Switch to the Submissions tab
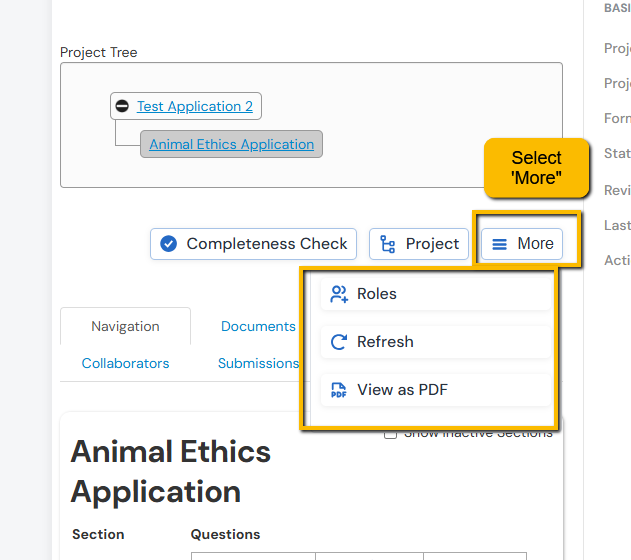Screen dimensions: 631x560 [258, 363]
